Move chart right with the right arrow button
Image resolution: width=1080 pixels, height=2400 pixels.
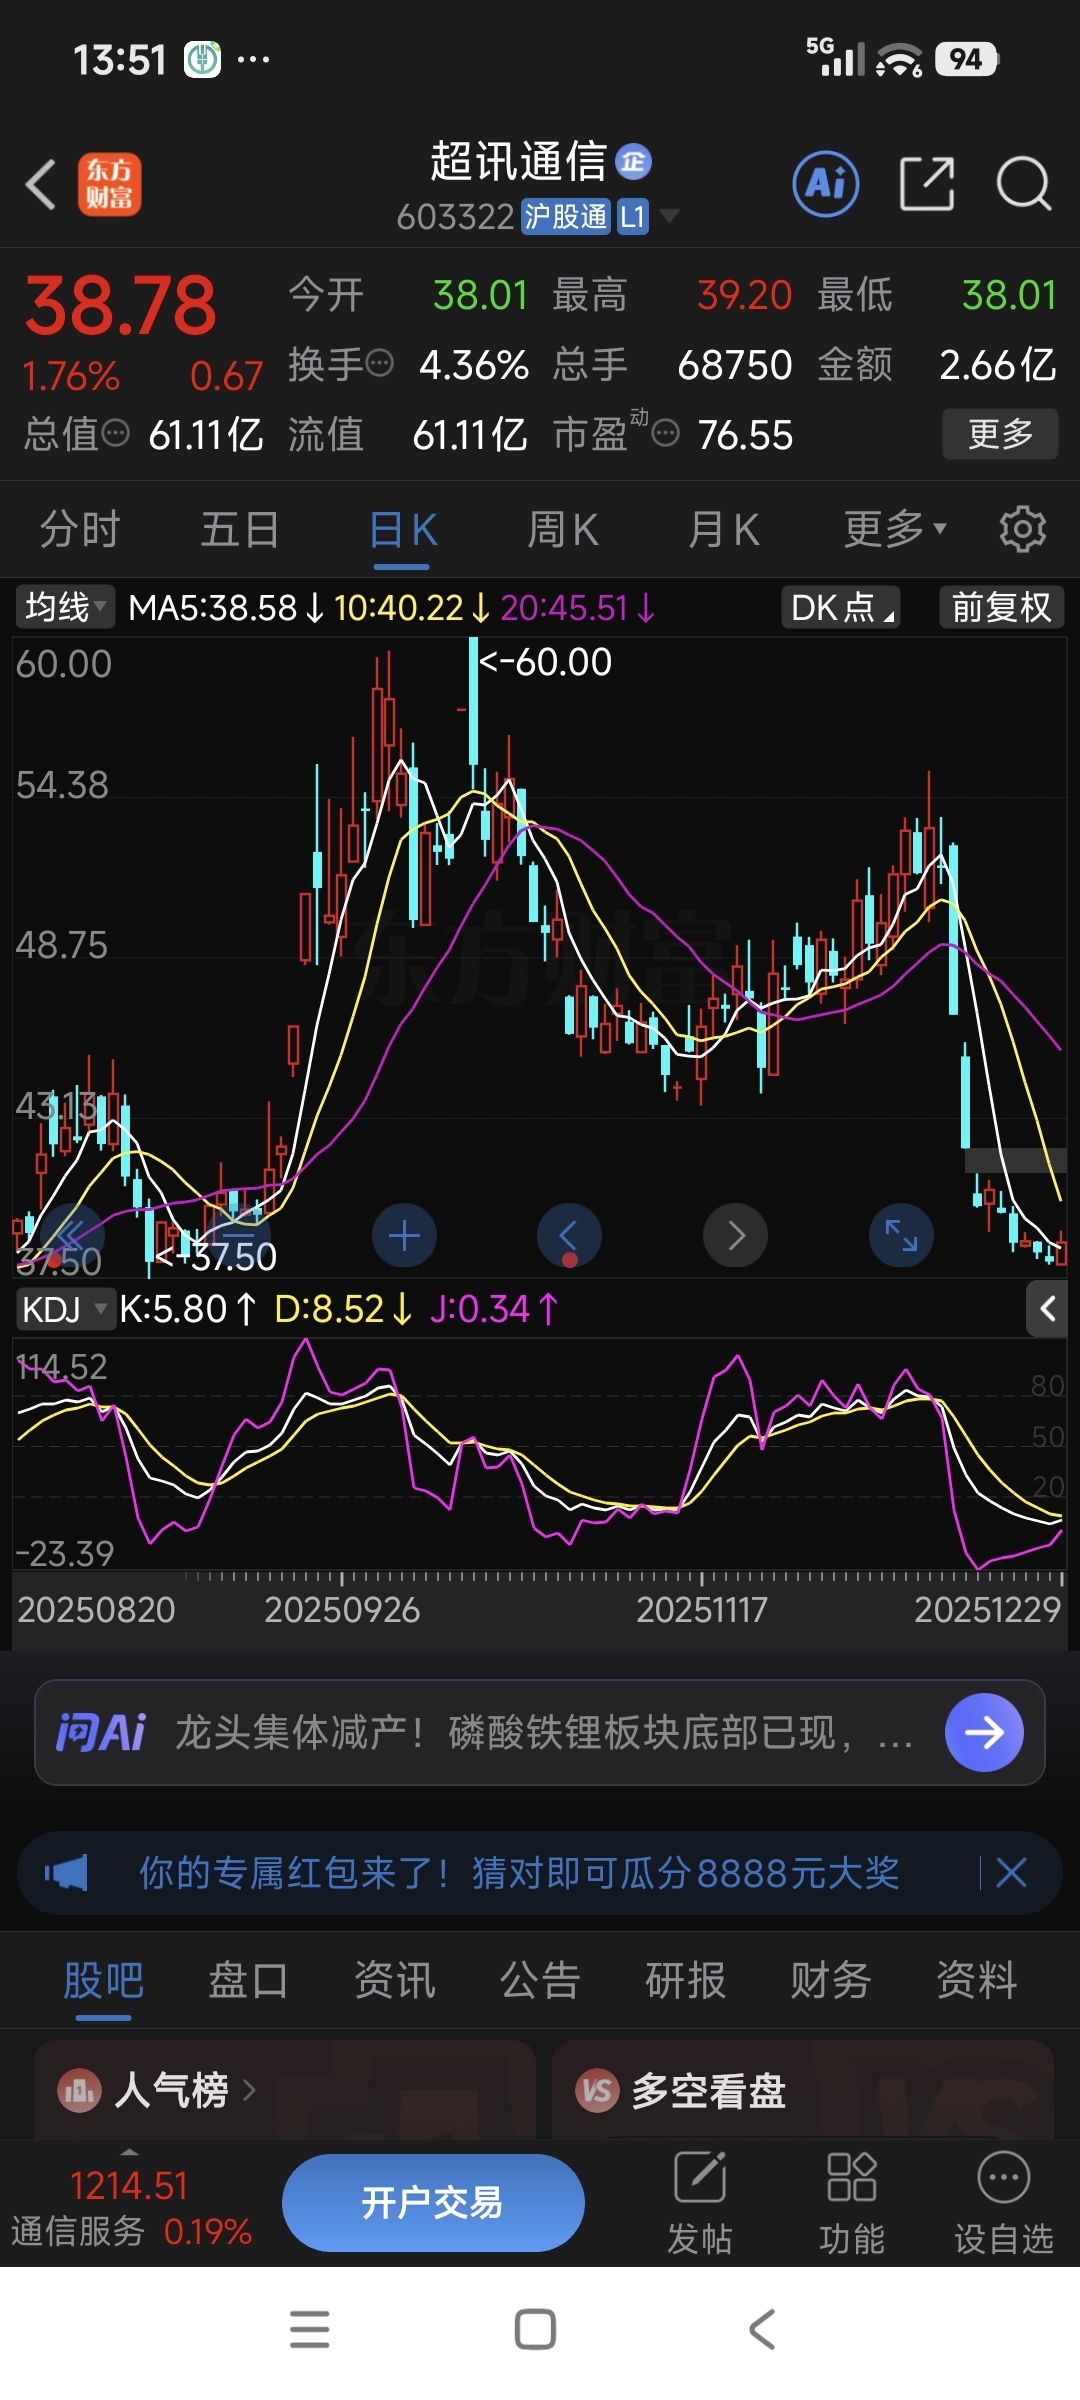(x=735, y=1236)
